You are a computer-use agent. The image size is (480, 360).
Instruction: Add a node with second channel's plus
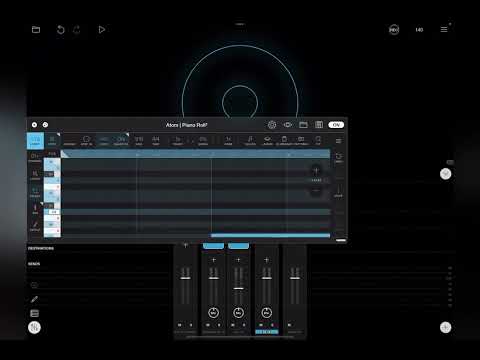214,260
